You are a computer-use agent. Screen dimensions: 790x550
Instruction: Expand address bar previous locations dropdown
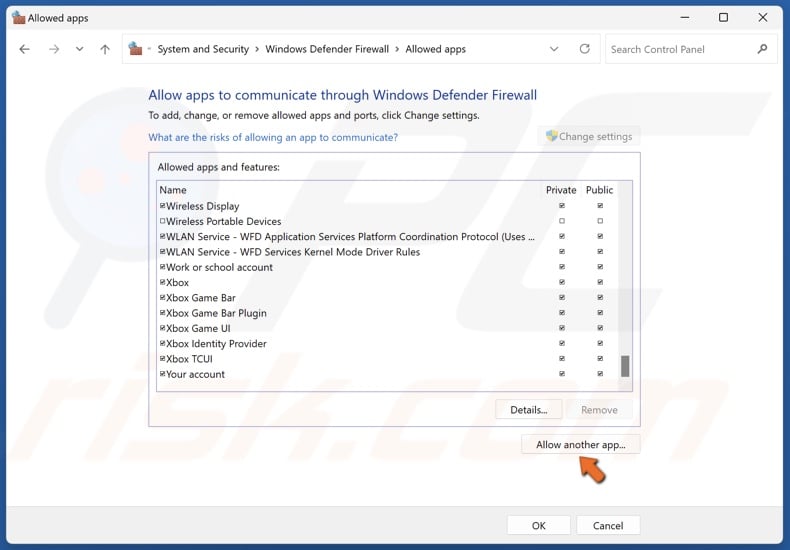554,49
